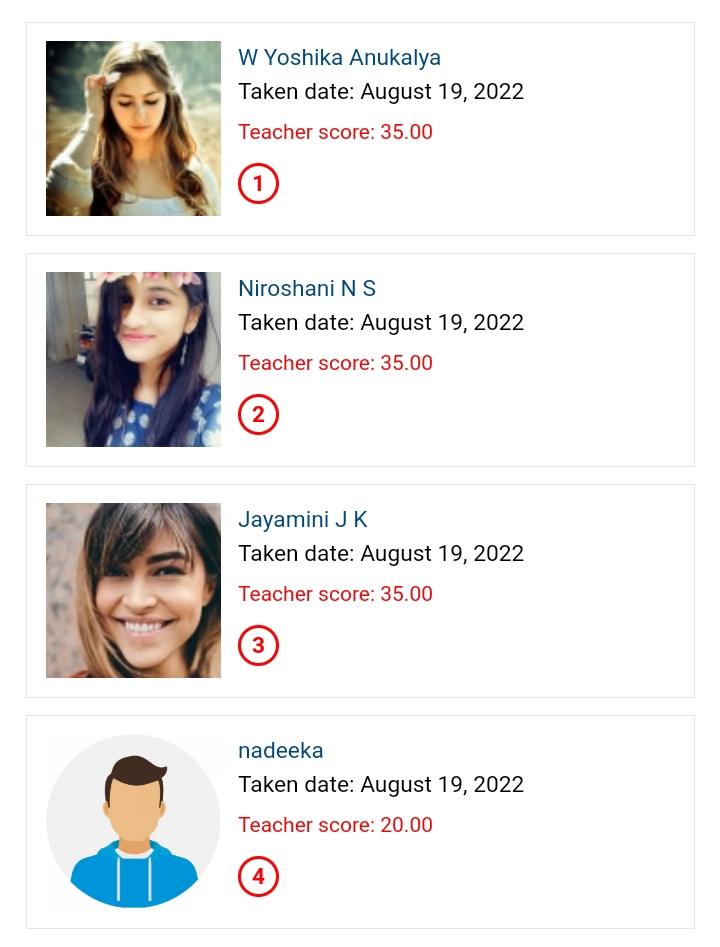720x947 pixels.
Task: Click taken date in nadeeka's card
Action: click(381, 785)
